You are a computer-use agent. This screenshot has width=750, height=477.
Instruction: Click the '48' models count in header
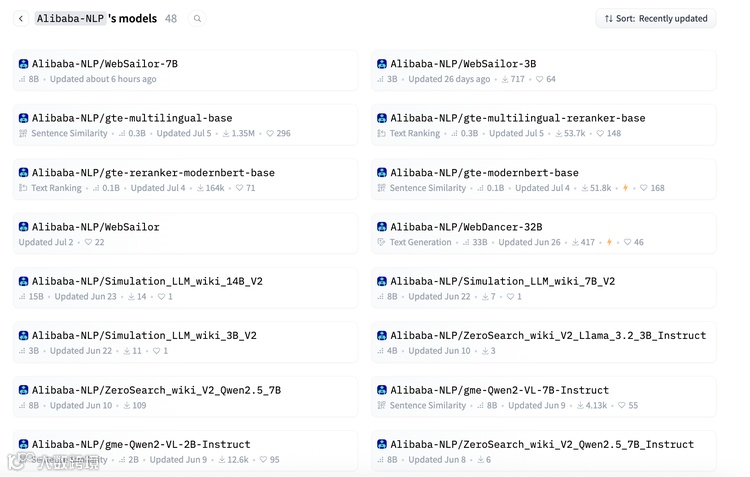tap(171, 19)
